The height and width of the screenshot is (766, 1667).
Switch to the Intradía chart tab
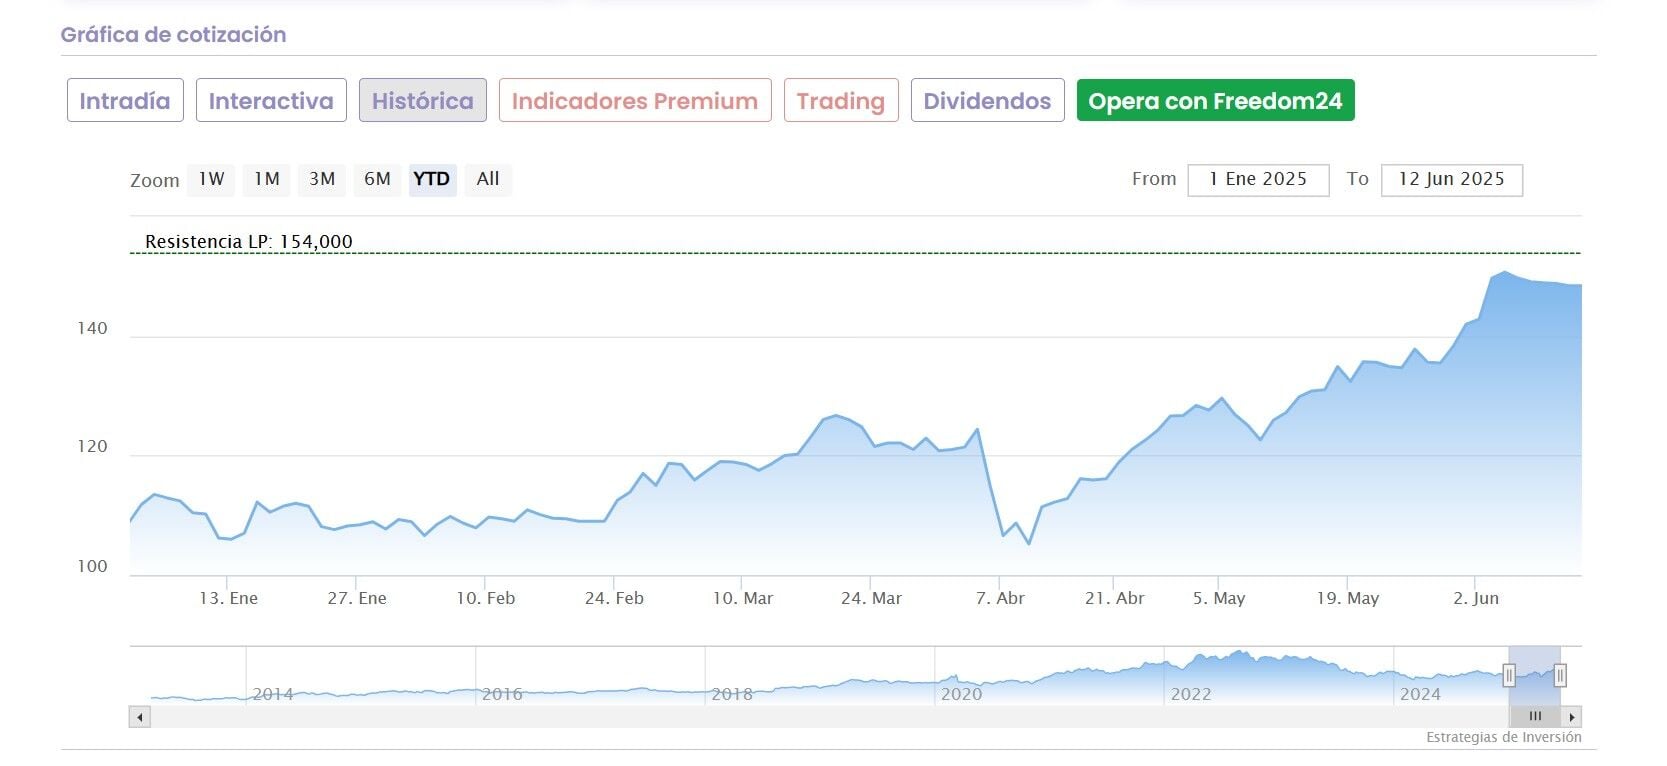(125, 101)
